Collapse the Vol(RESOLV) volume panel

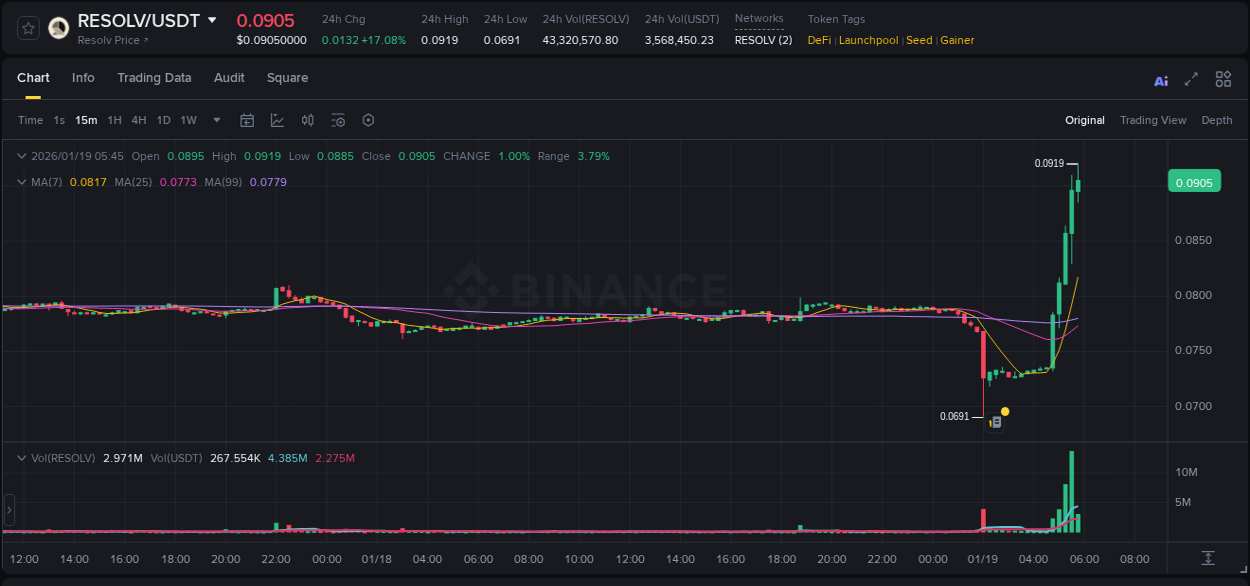(20, 458)
